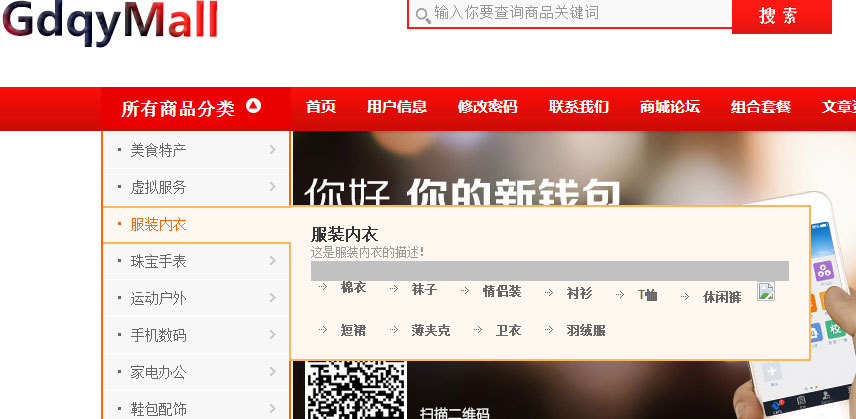Click the broken image icon in 服装内衣 panel

pos(766,292)
